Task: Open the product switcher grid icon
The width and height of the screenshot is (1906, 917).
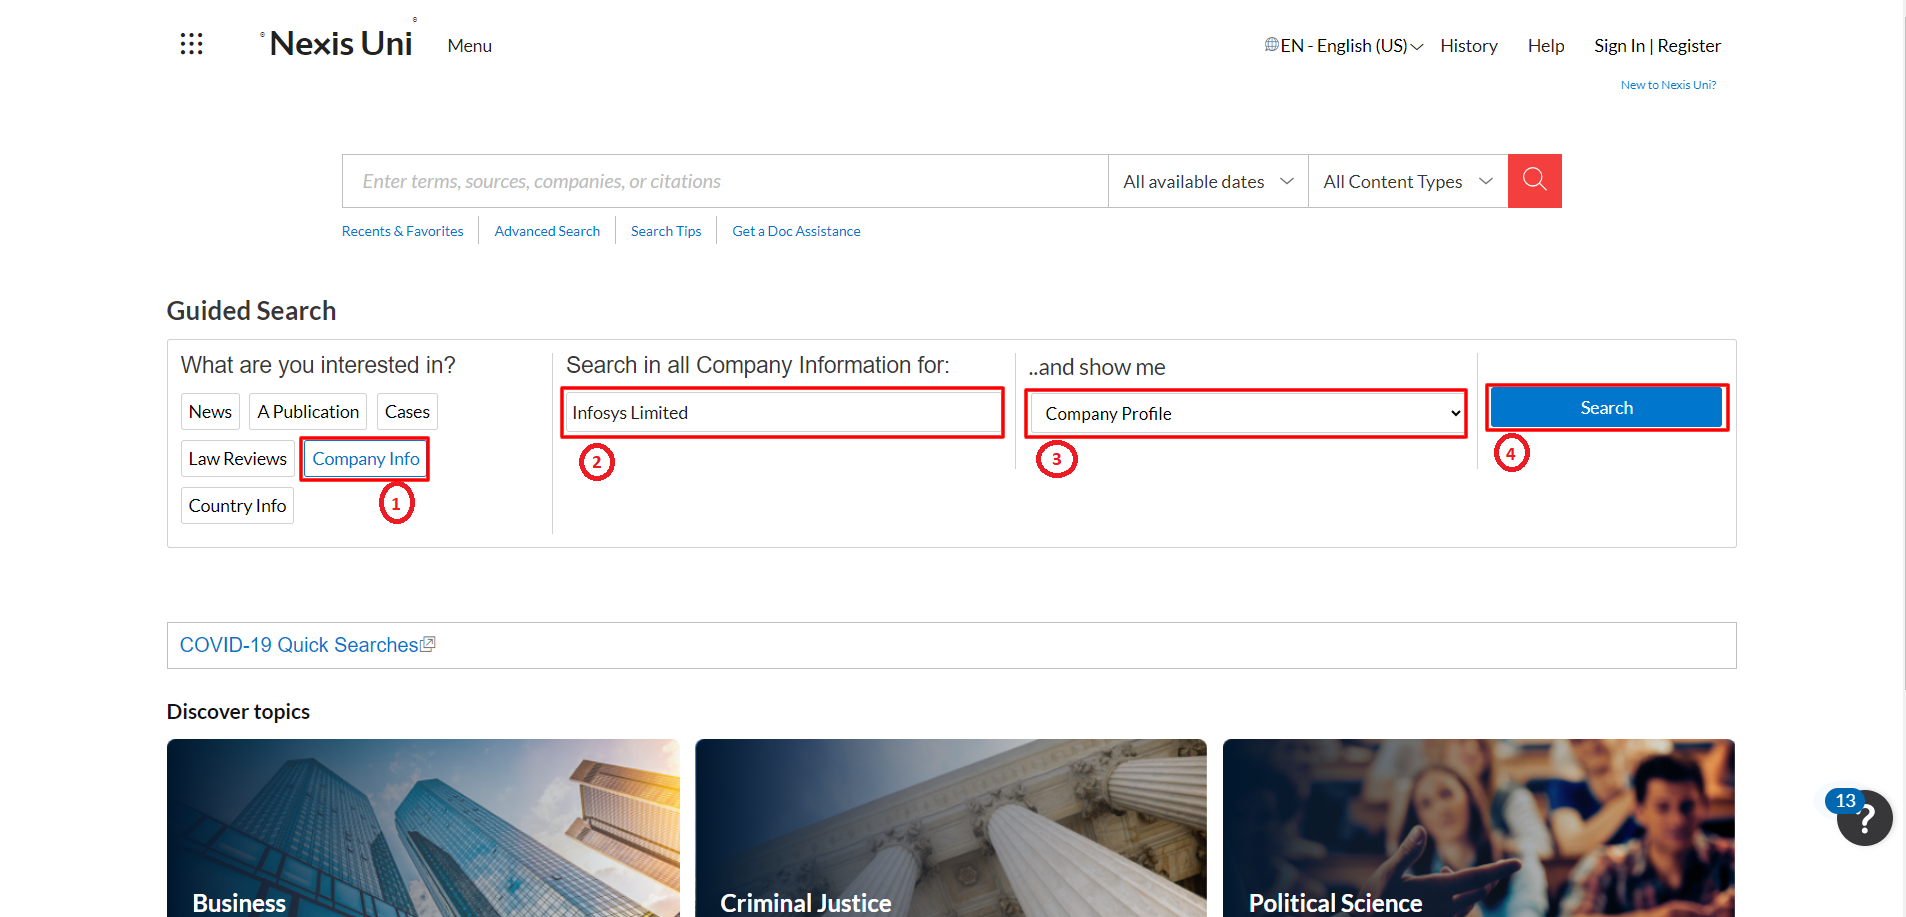Action: click(191, 44)
